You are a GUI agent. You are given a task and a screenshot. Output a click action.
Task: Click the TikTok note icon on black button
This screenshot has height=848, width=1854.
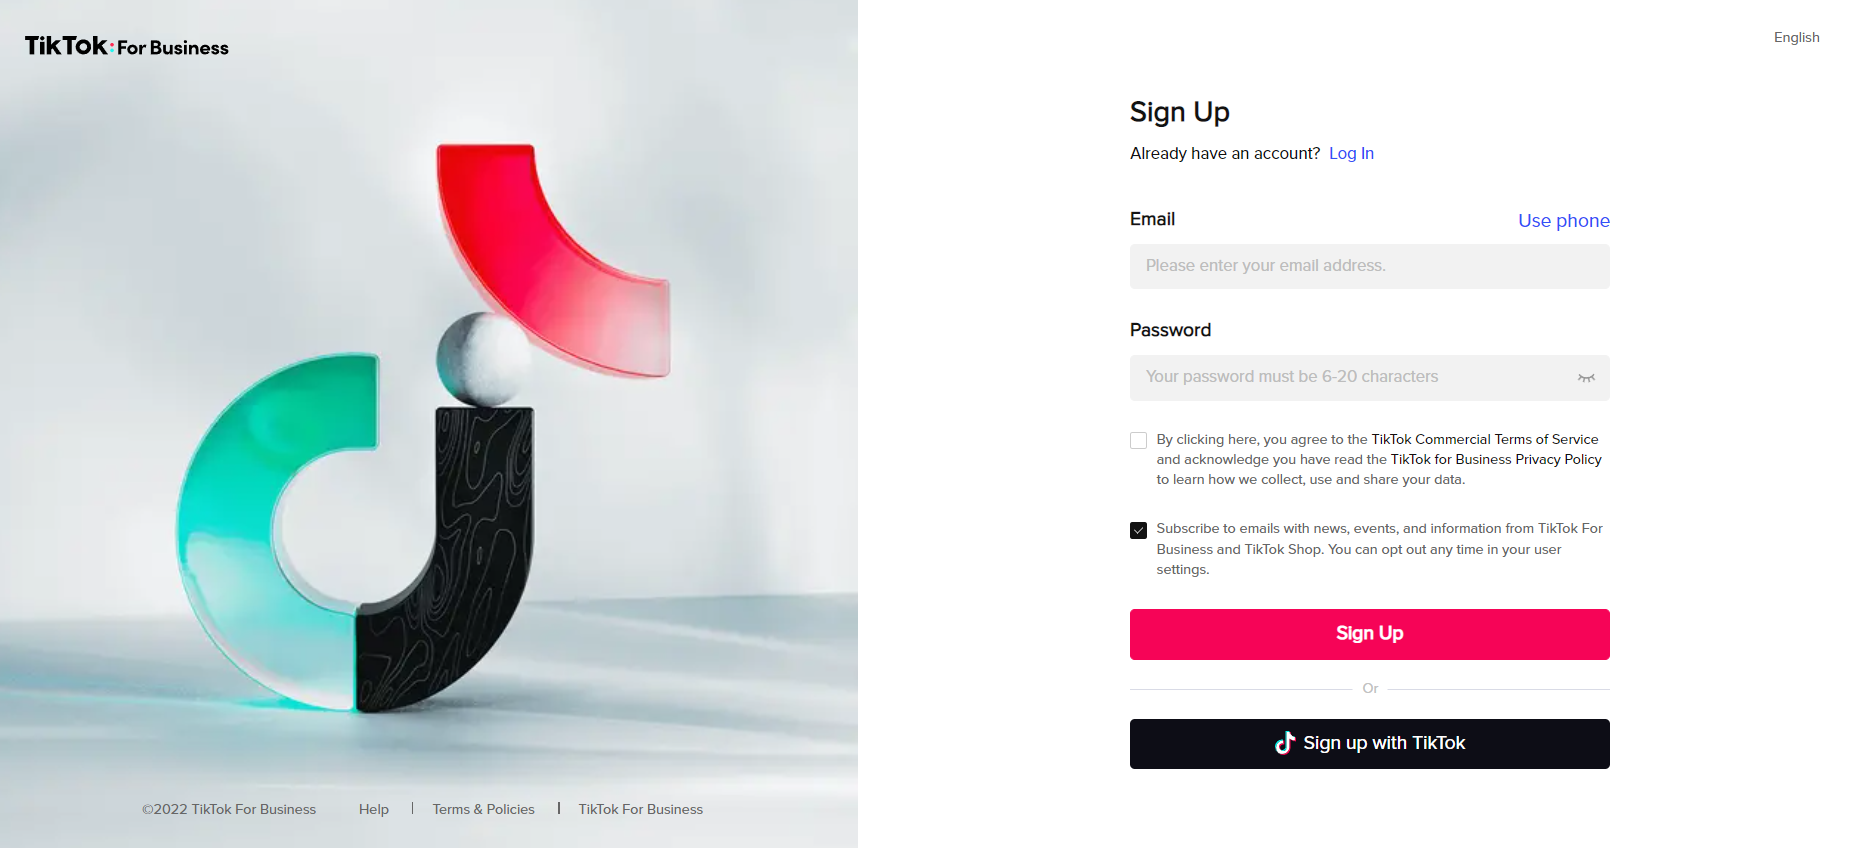coord(1285,743)
